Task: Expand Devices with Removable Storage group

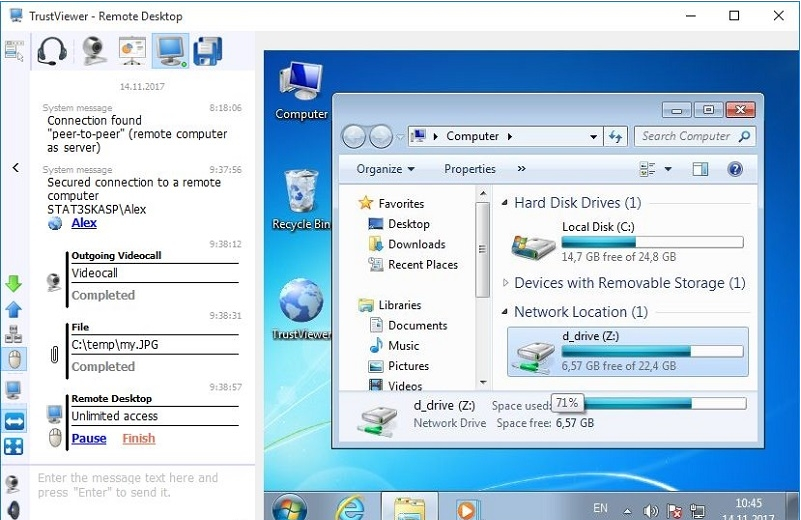Action: (x=505, y=283)
